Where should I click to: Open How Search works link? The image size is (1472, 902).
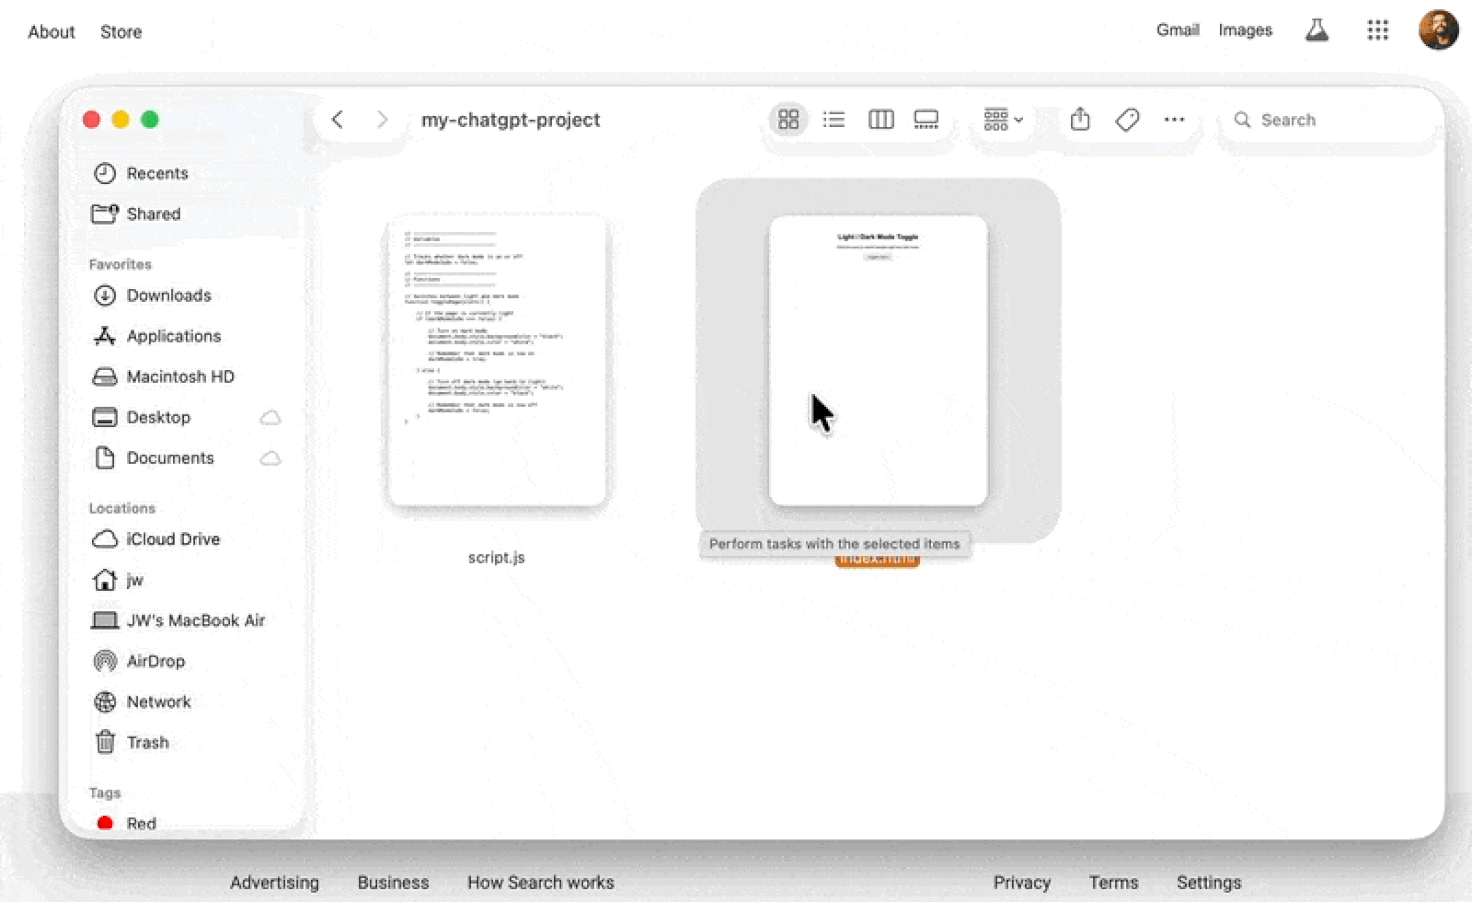(540, 883)
